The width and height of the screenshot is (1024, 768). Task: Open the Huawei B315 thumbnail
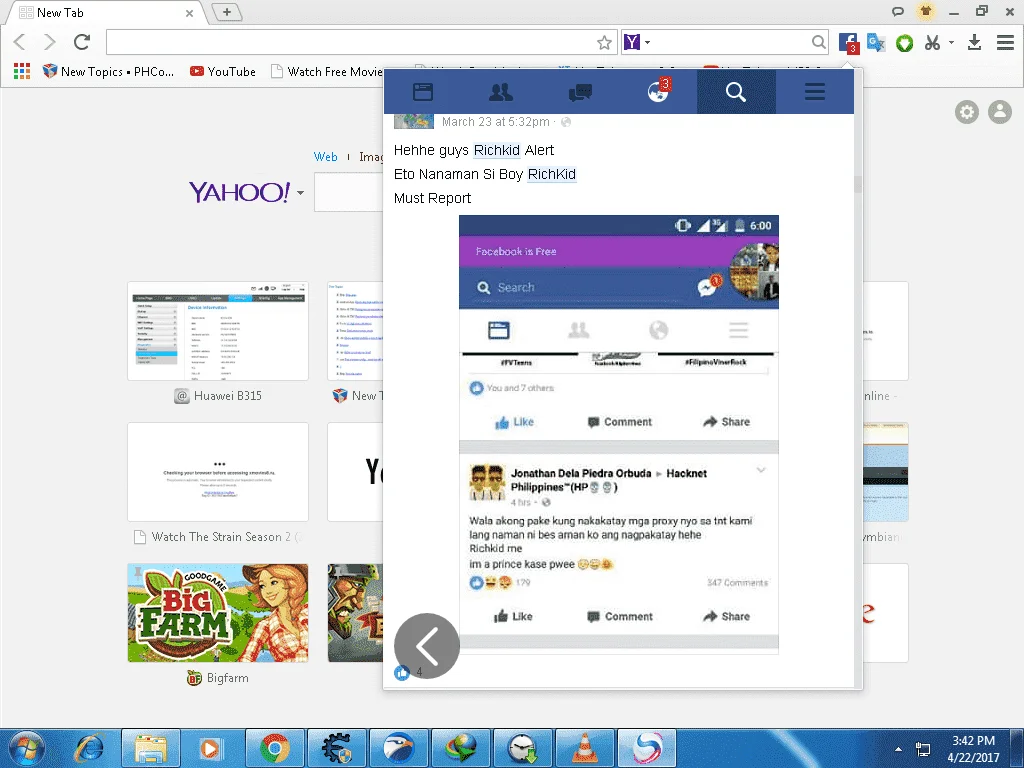coord(217,331)
